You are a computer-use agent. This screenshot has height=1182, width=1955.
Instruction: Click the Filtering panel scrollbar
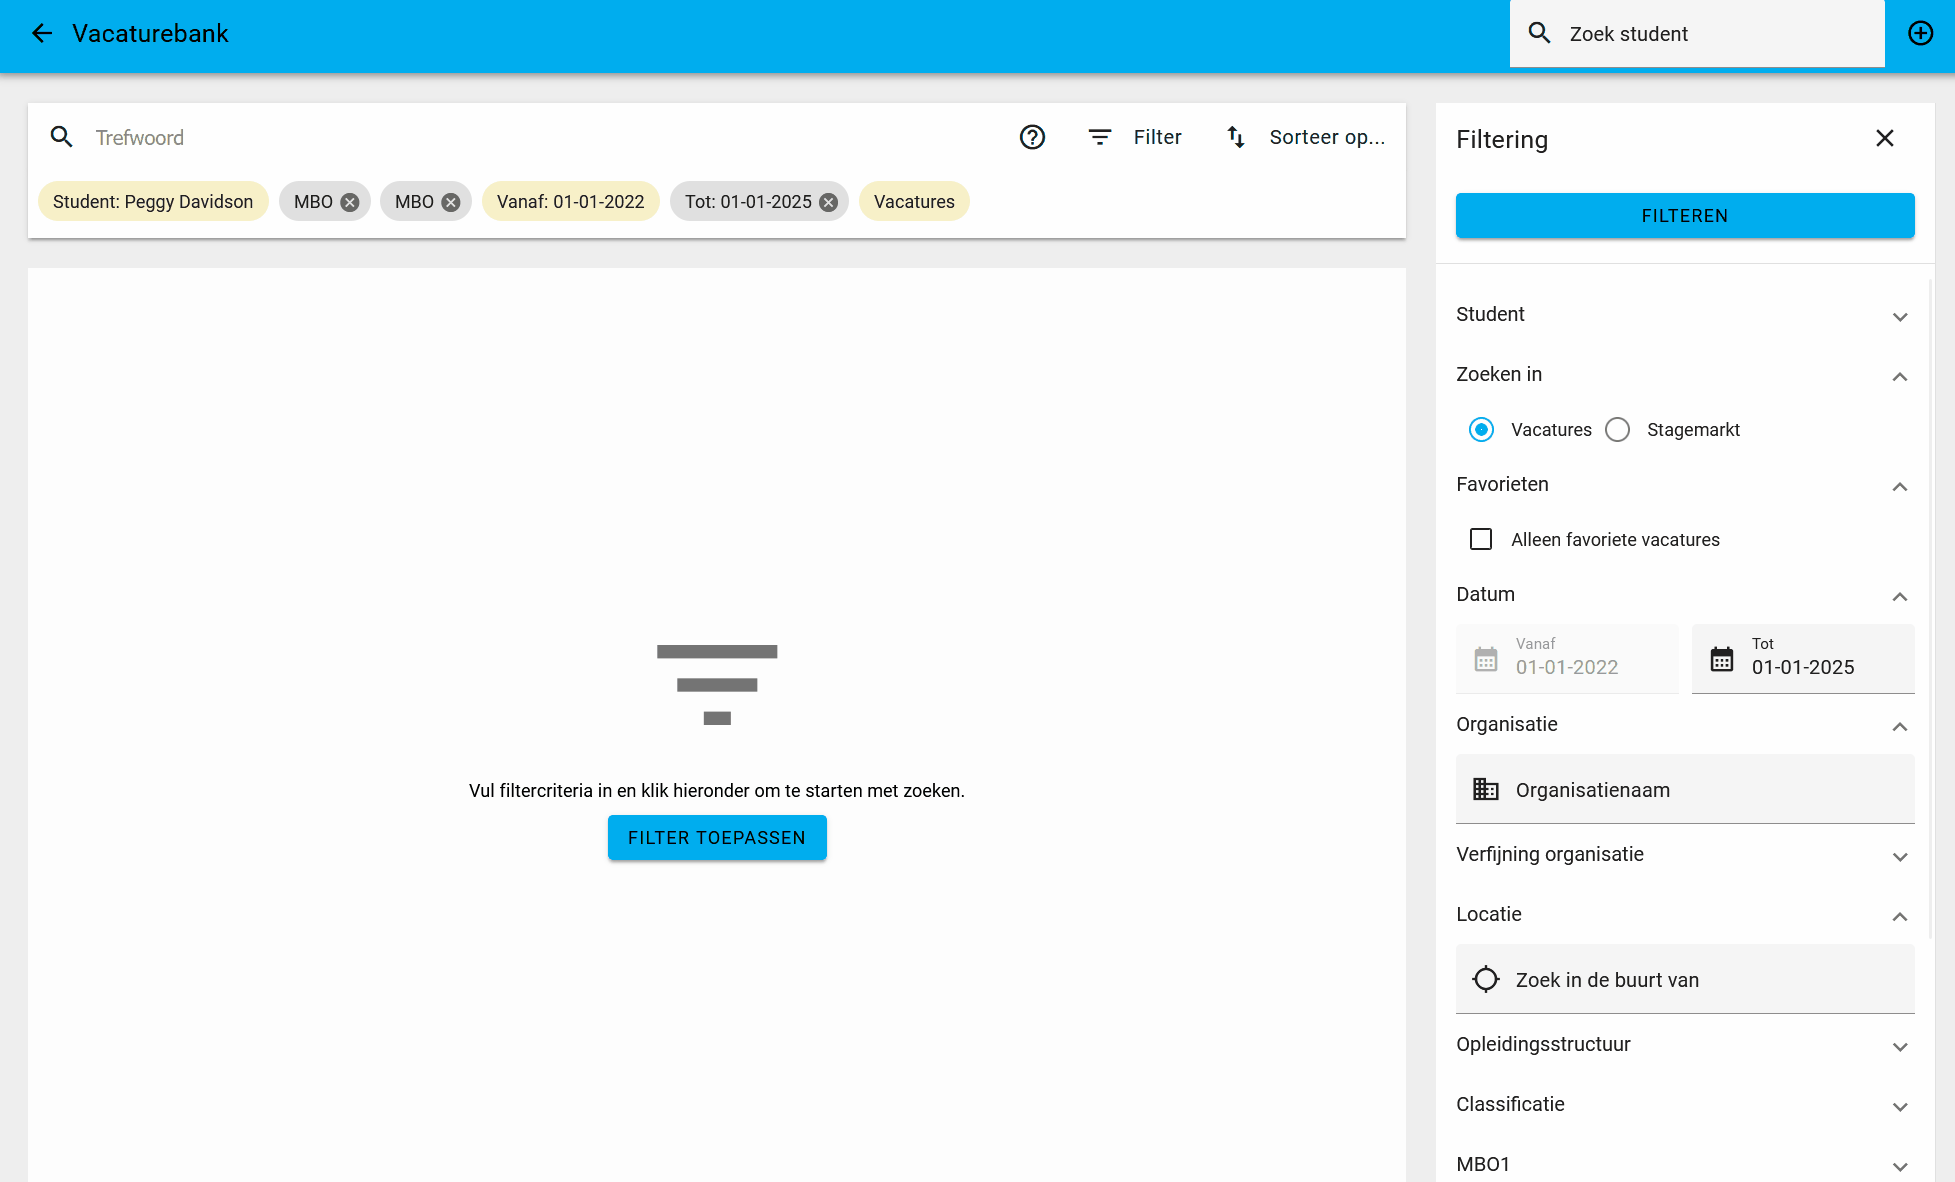coord(1930,610)
